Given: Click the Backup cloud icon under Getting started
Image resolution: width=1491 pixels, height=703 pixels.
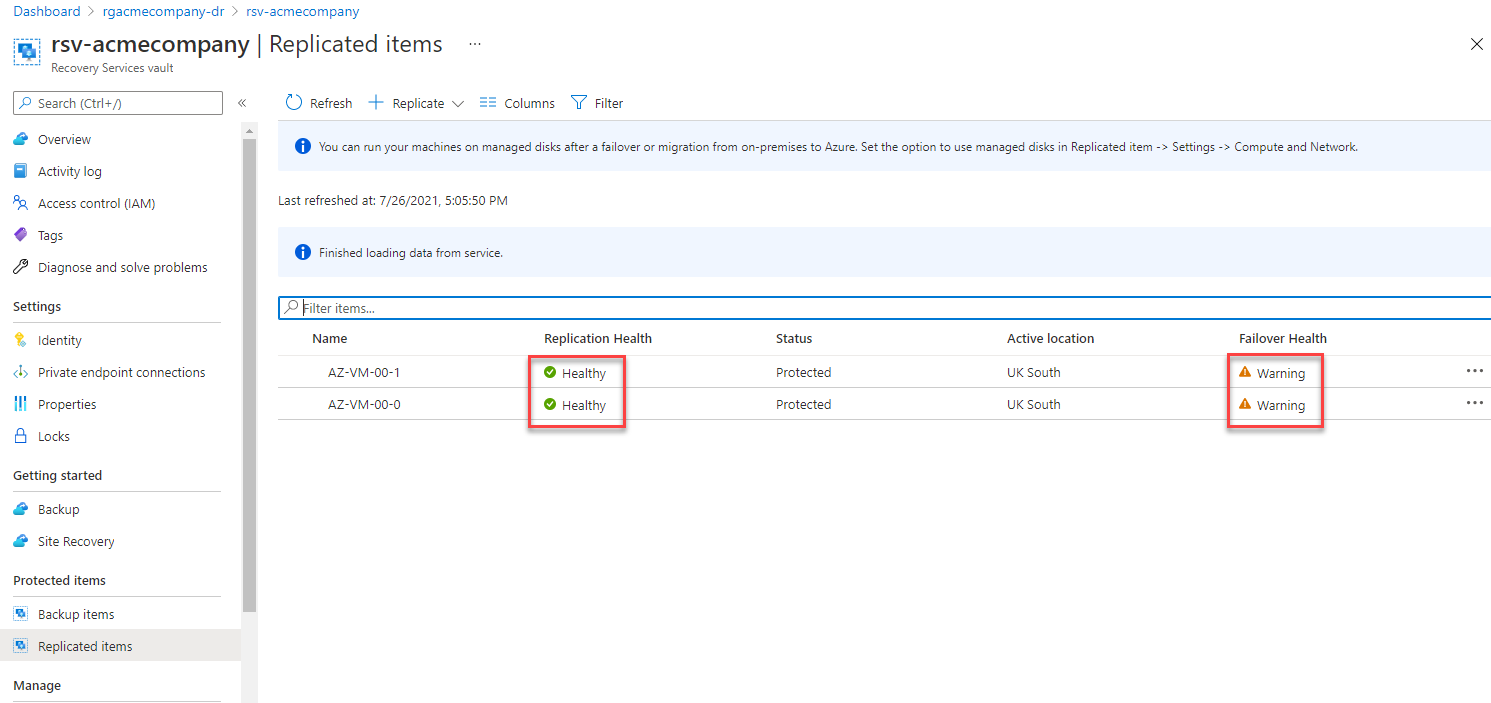Looking at the screenshot, I should [x=20, y=509].
